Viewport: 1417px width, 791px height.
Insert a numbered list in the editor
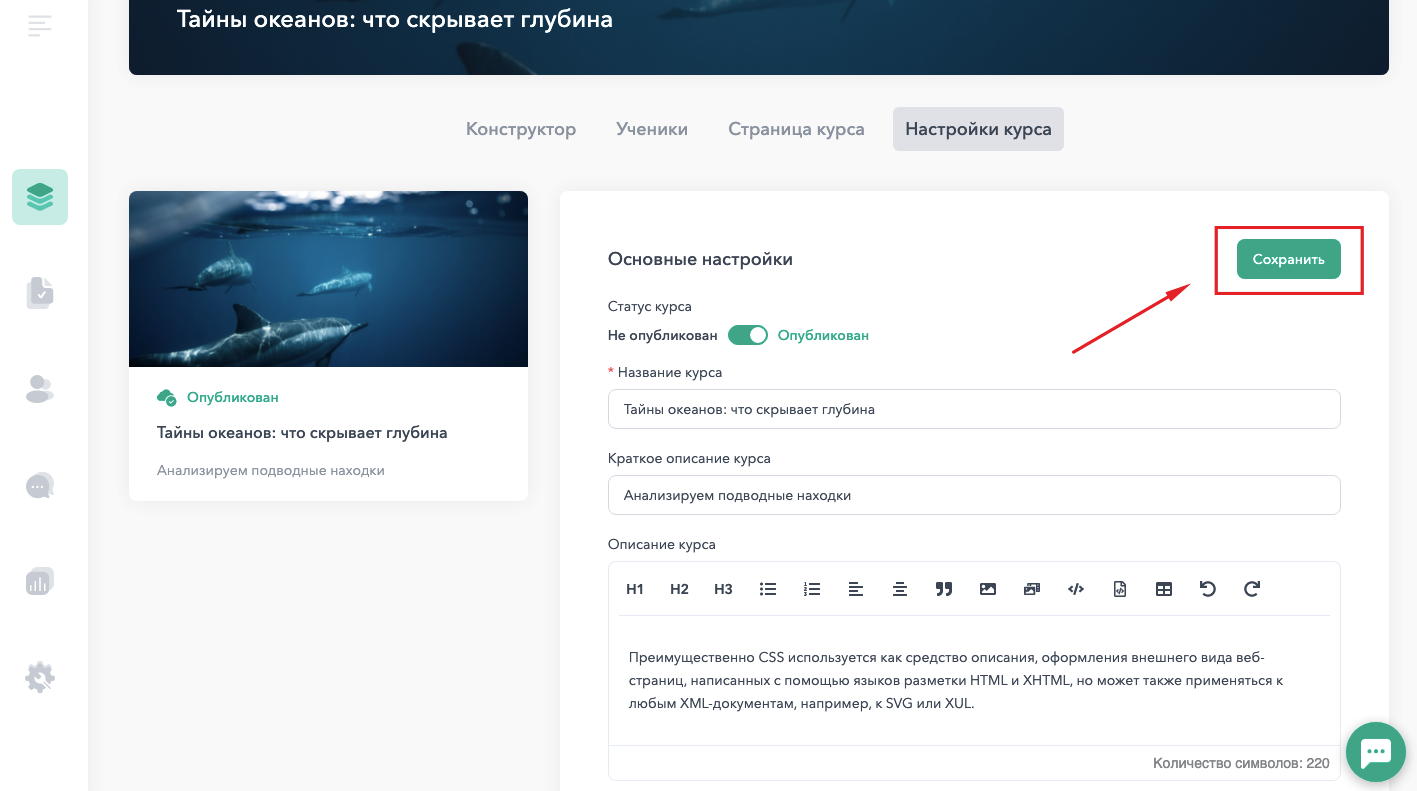812,589
